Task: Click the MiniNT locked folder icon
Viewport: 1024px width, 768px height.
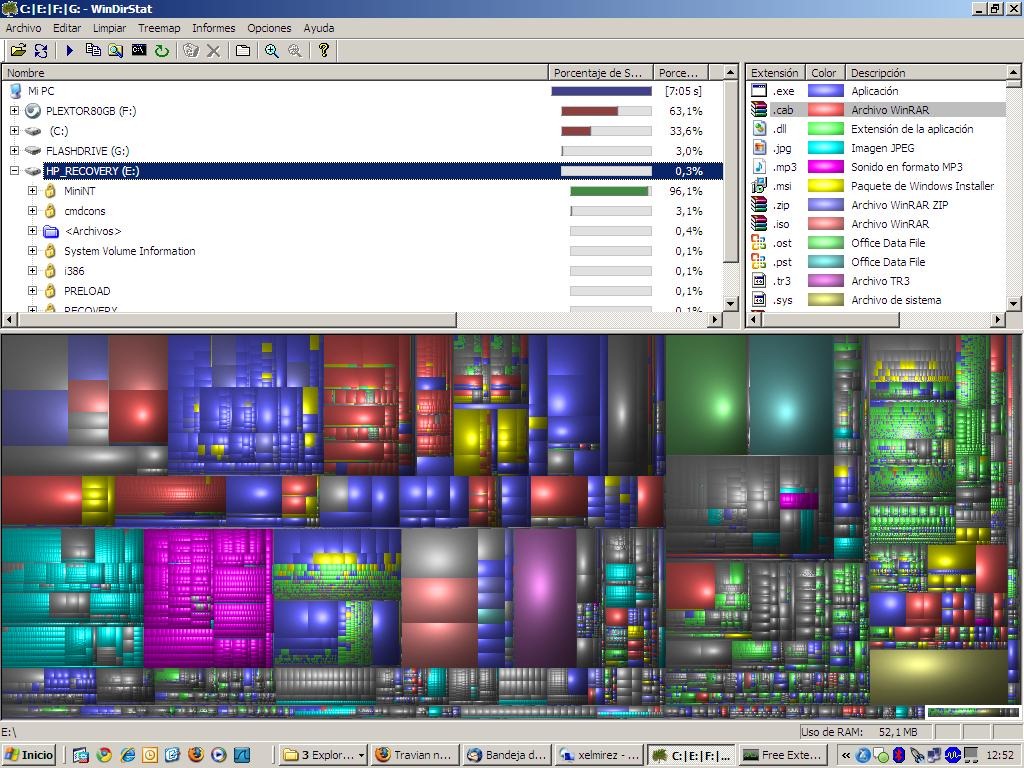Action: [50, 191]
